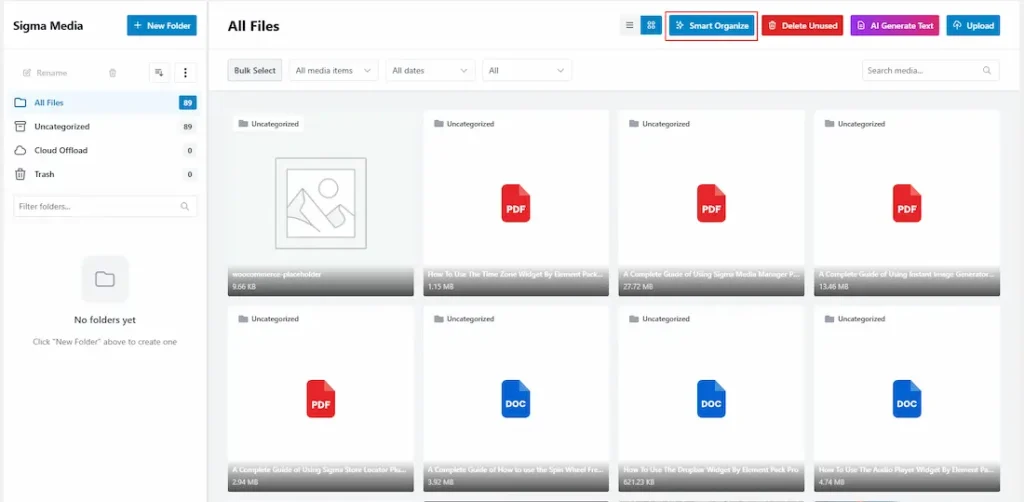Click the trash icon beside Rename
Image resolution: width=1024 pixels, height=502 pixels.
tap(112, 73)
